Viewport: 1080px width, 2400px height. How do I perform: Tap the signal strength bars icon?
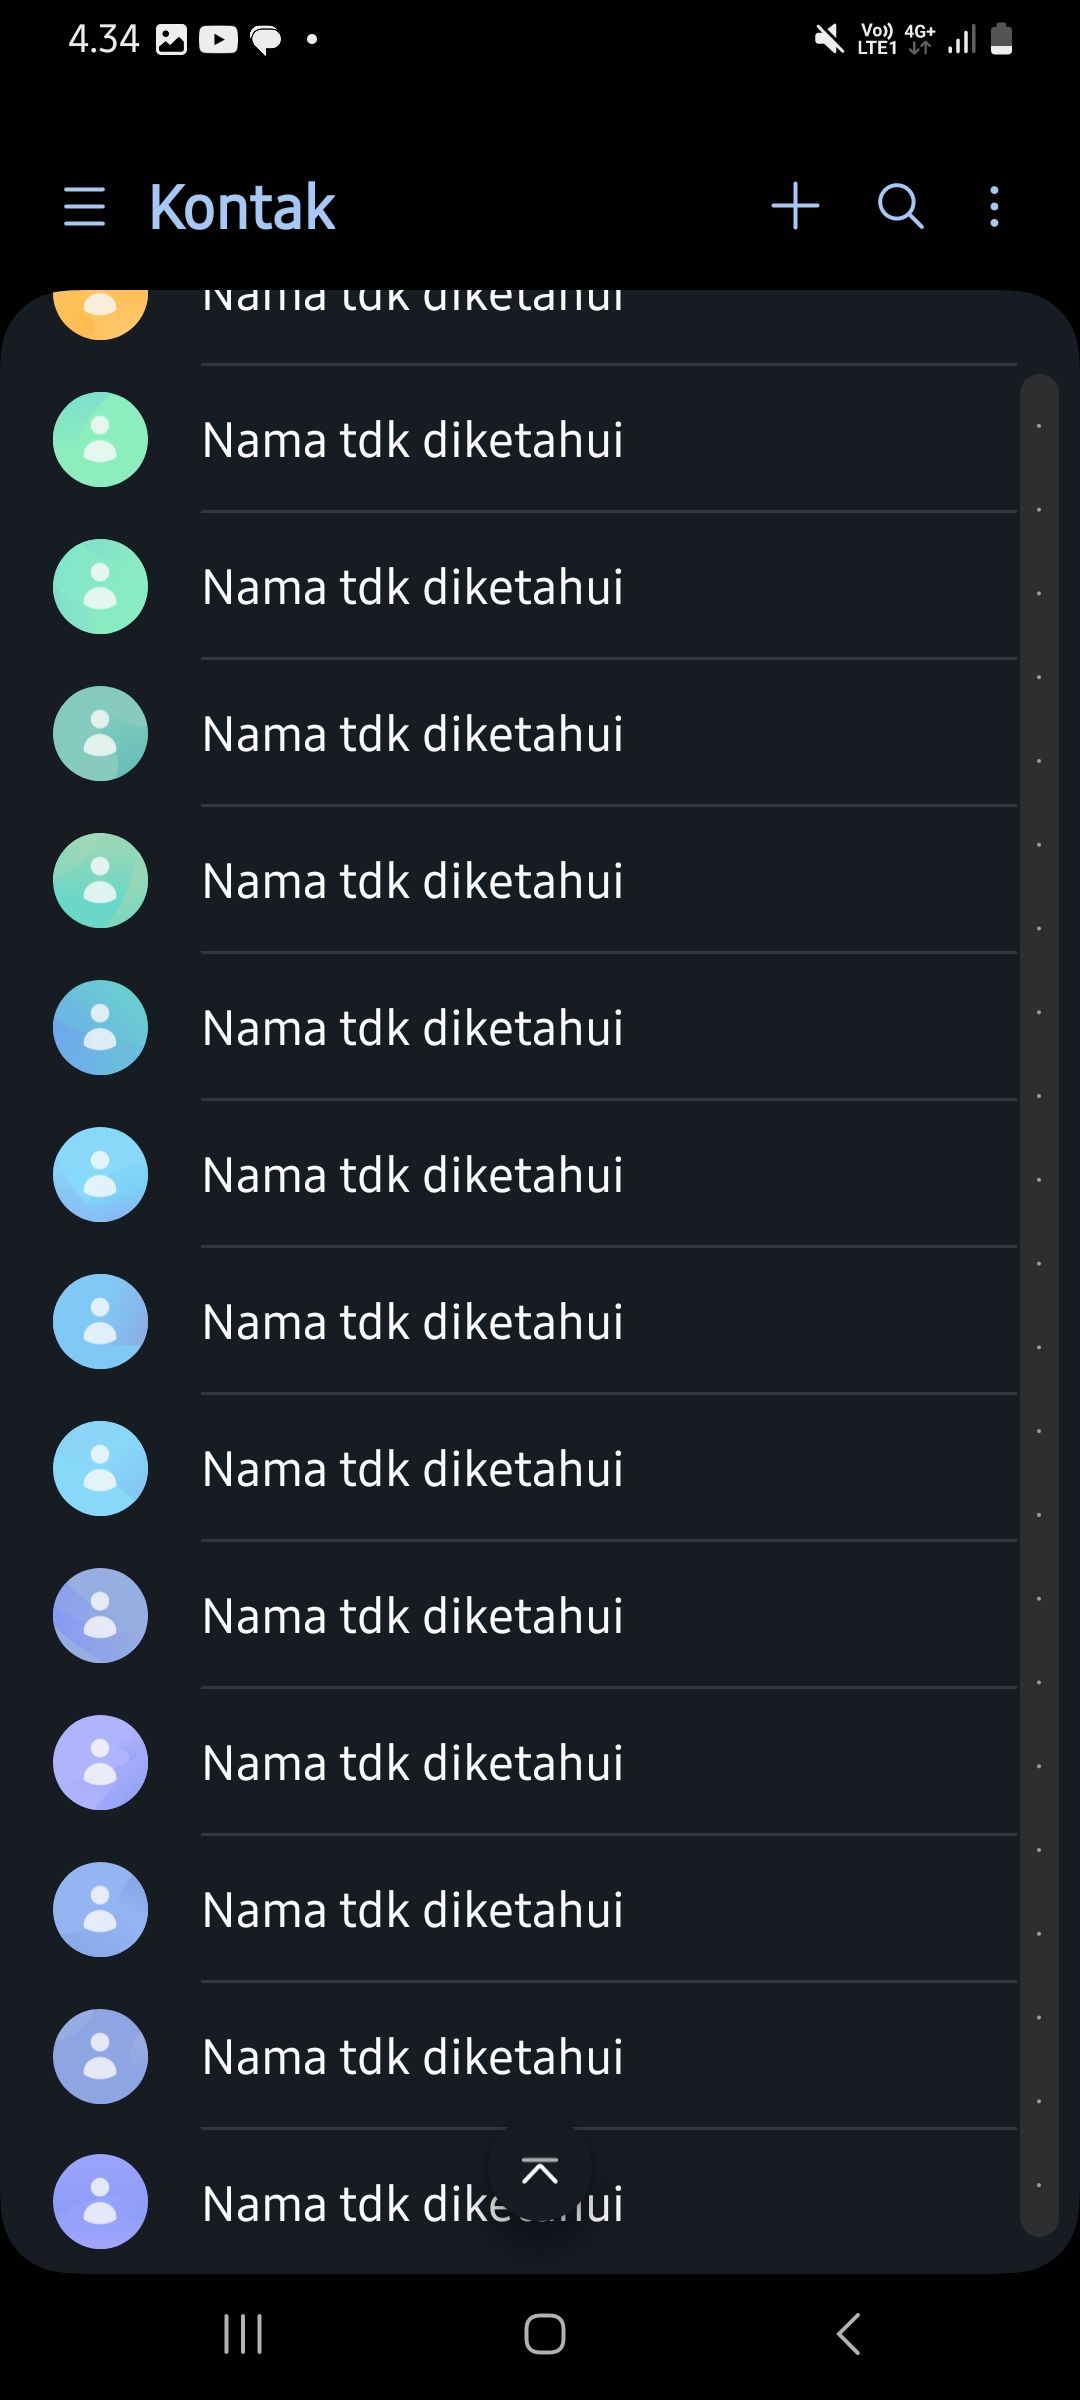(x=961, y=41)
